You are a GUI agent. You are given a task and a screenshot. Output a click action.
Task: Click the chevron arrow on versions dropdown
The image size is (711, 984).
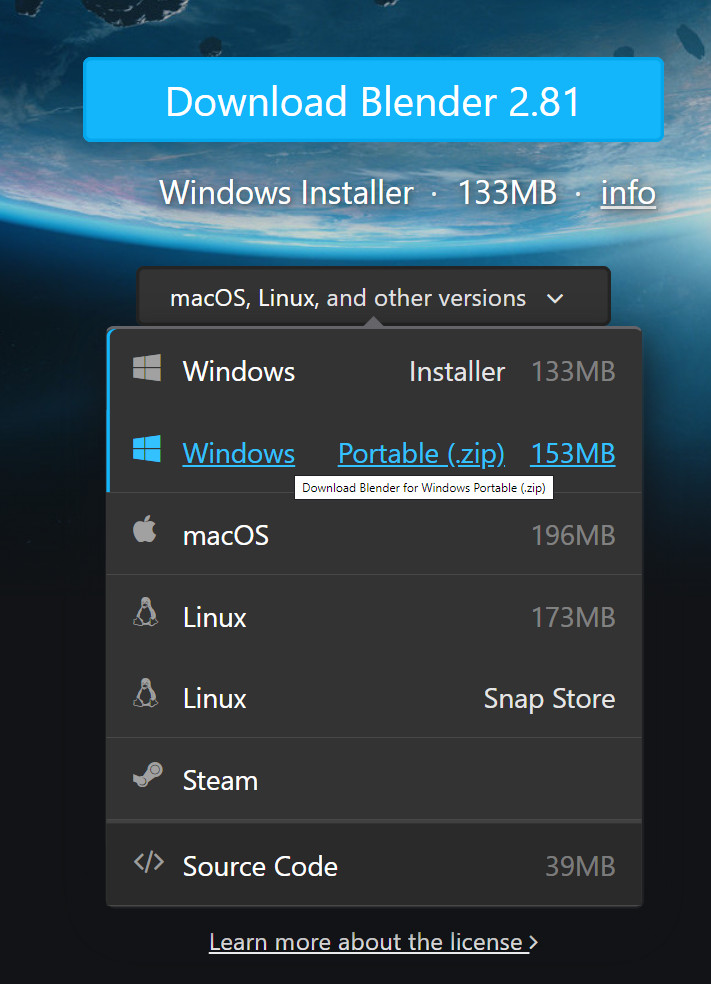click(555, 299)
